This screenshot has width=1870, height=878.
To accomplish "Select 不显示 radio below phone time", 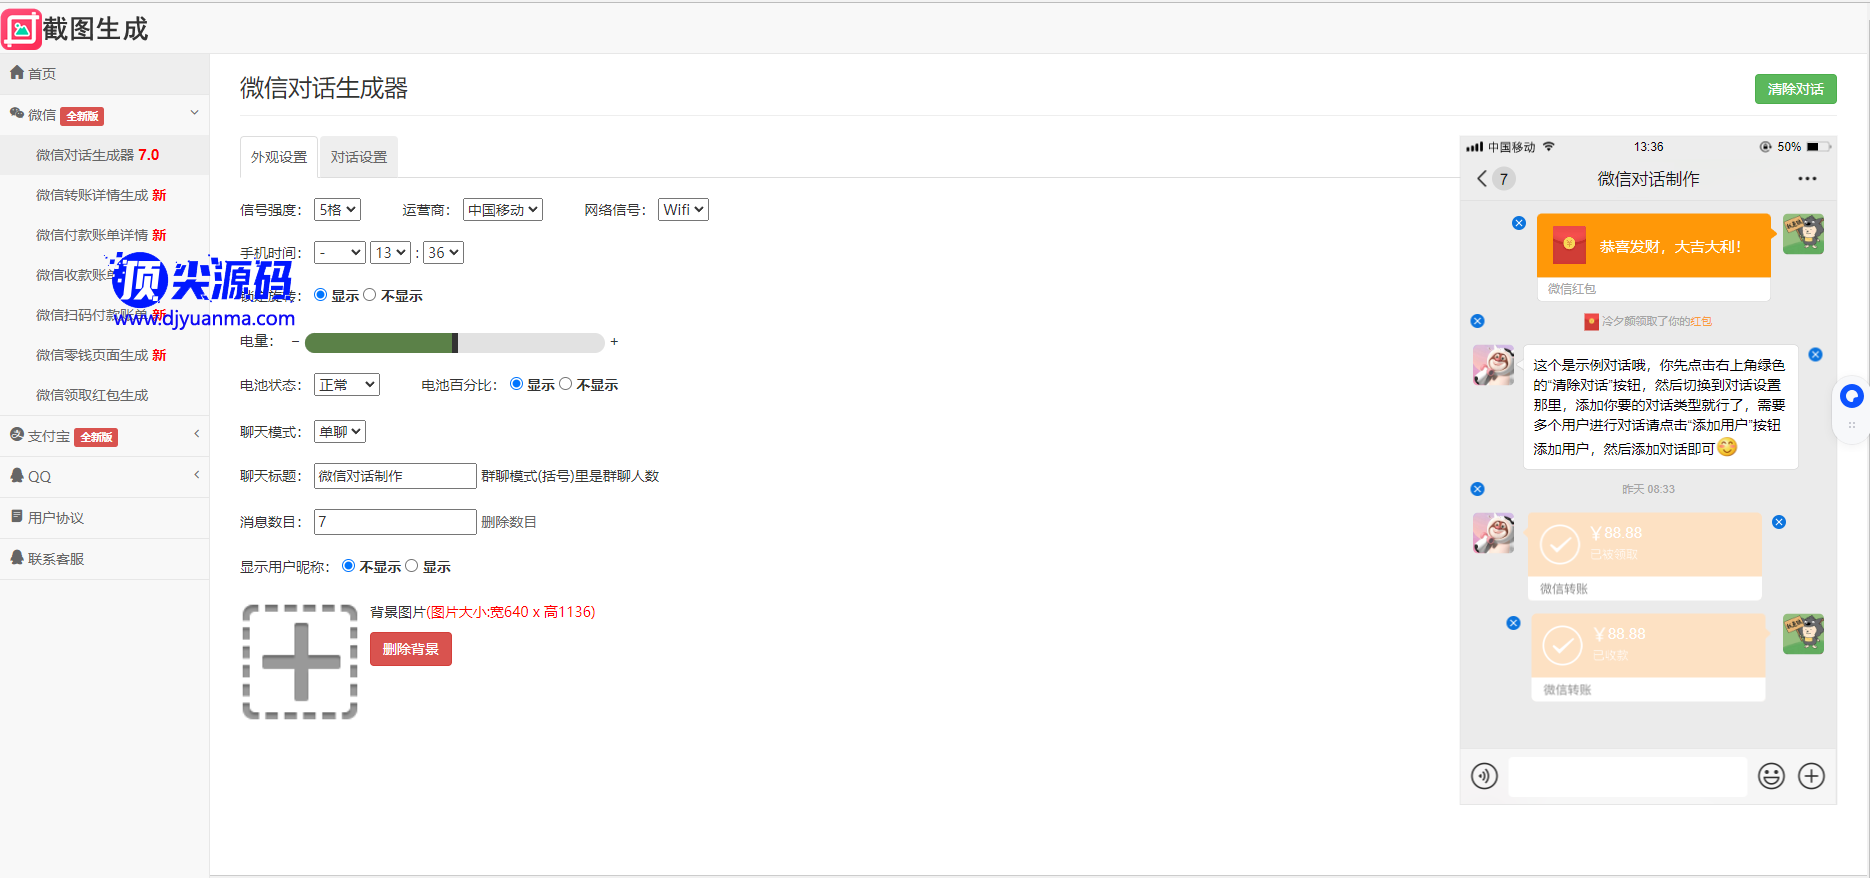I will coord(370,295).
